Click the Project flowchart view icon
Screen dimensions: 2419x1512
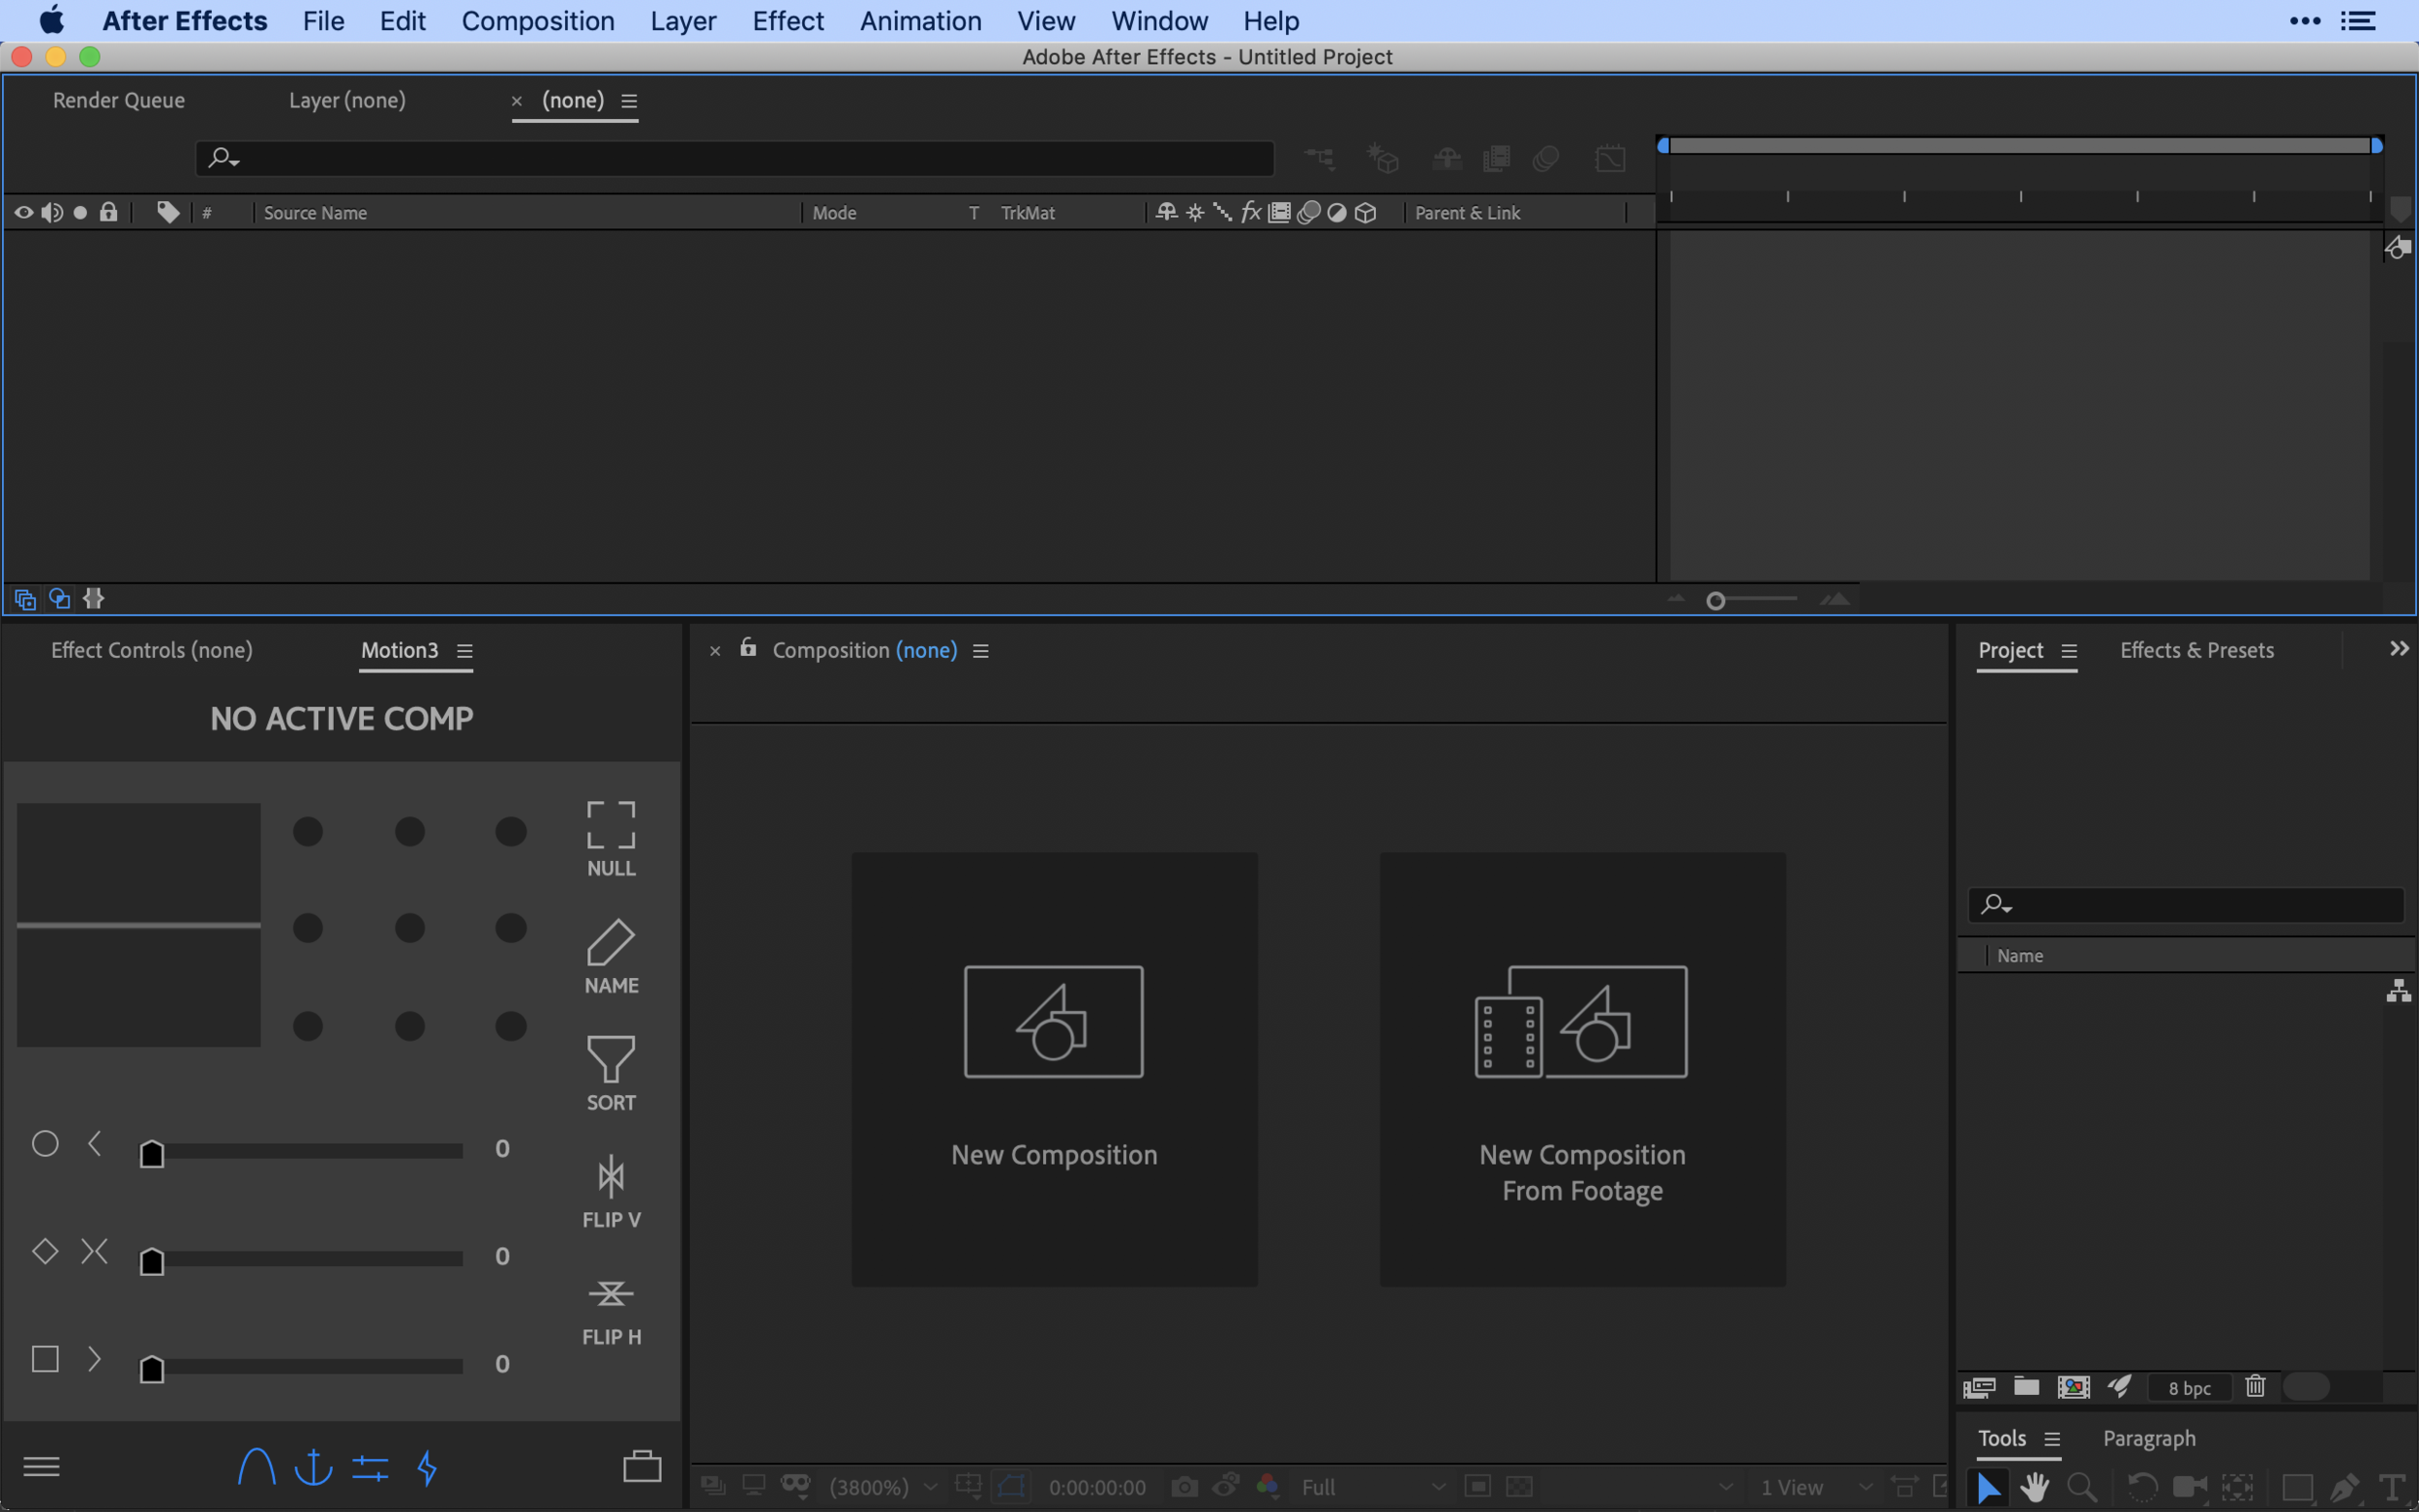click(2398, 991)
